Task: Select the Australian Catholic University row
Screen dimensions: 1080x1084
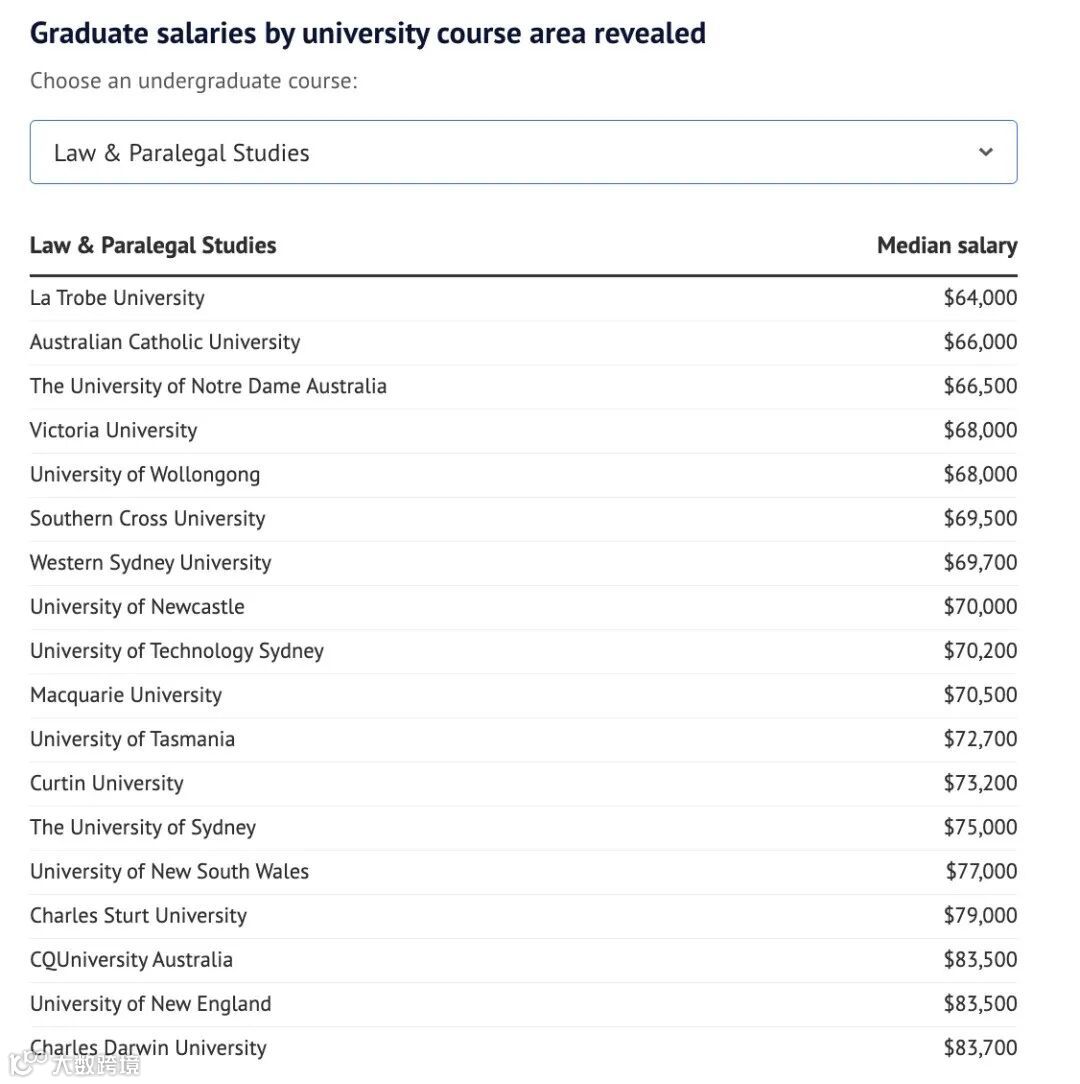Action: click(165, 342)
